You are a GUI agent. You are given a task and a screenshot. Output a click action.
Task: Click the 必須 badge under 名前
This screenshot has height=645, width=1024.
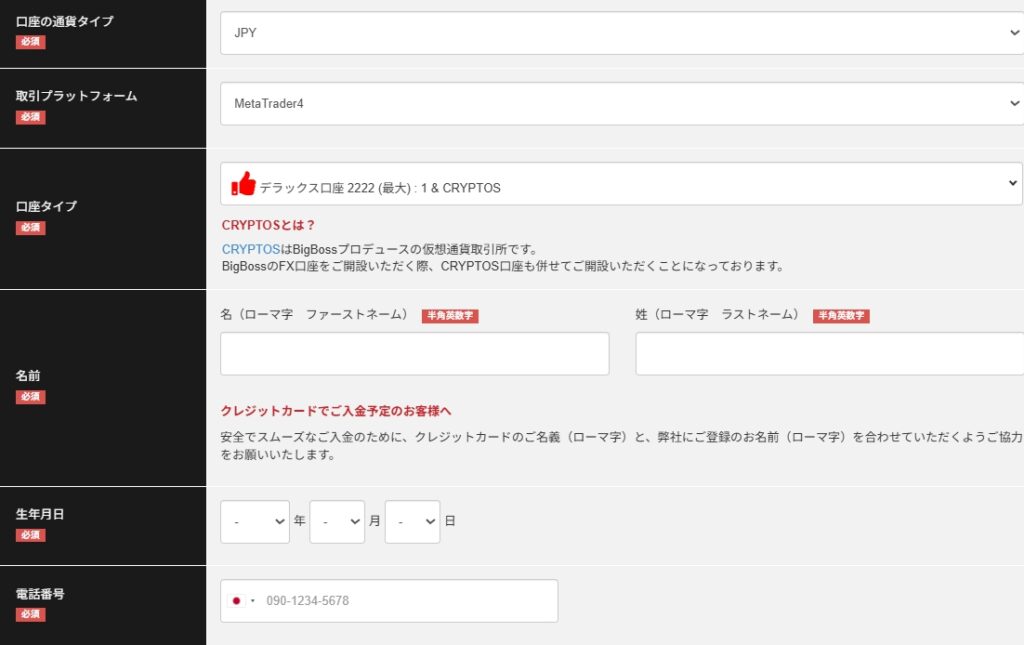30,397
